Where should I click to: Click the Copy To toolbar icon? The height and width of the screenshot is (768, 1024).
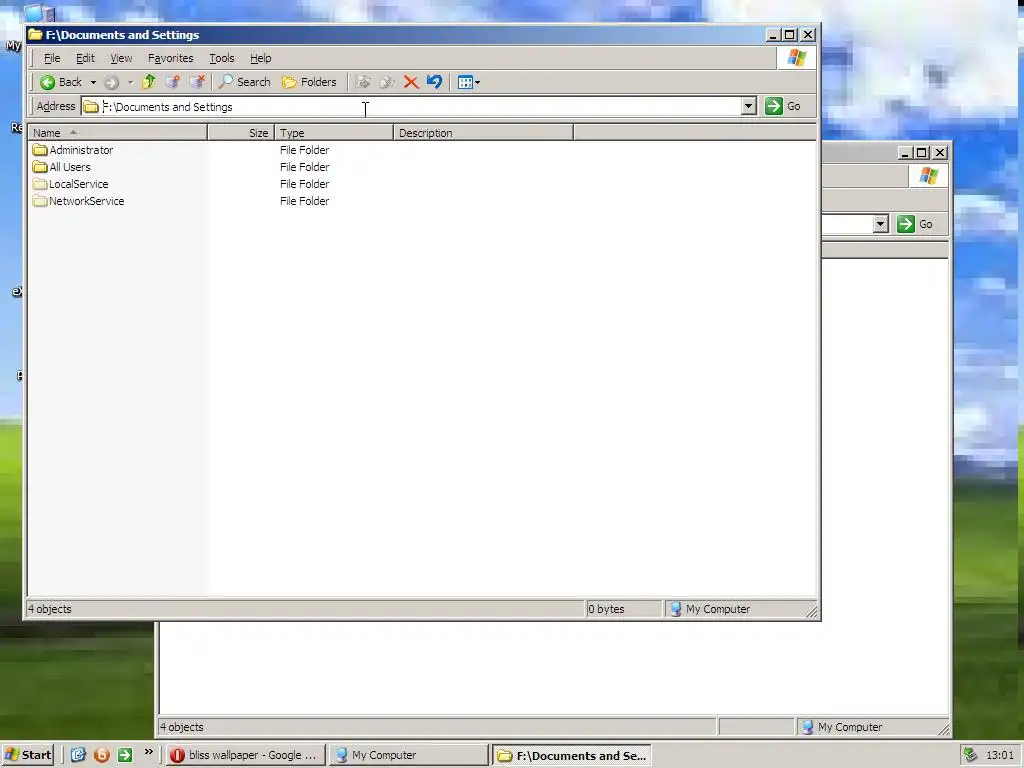click(387, 82)
